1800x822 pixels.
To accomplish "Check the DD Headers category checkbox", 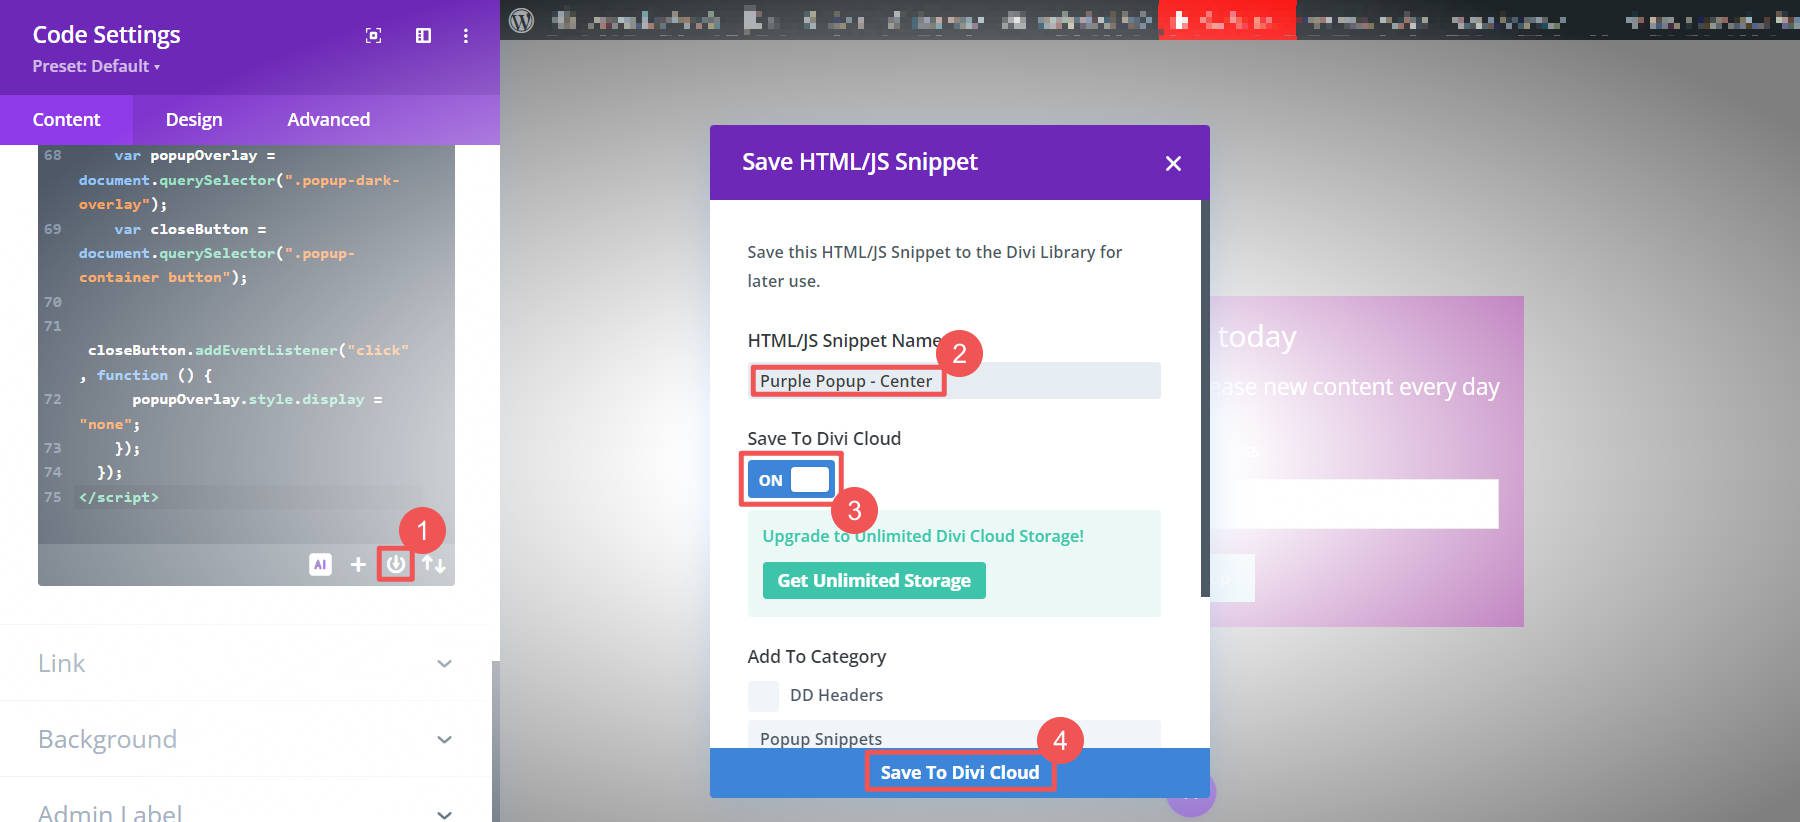I will [764, 696].
